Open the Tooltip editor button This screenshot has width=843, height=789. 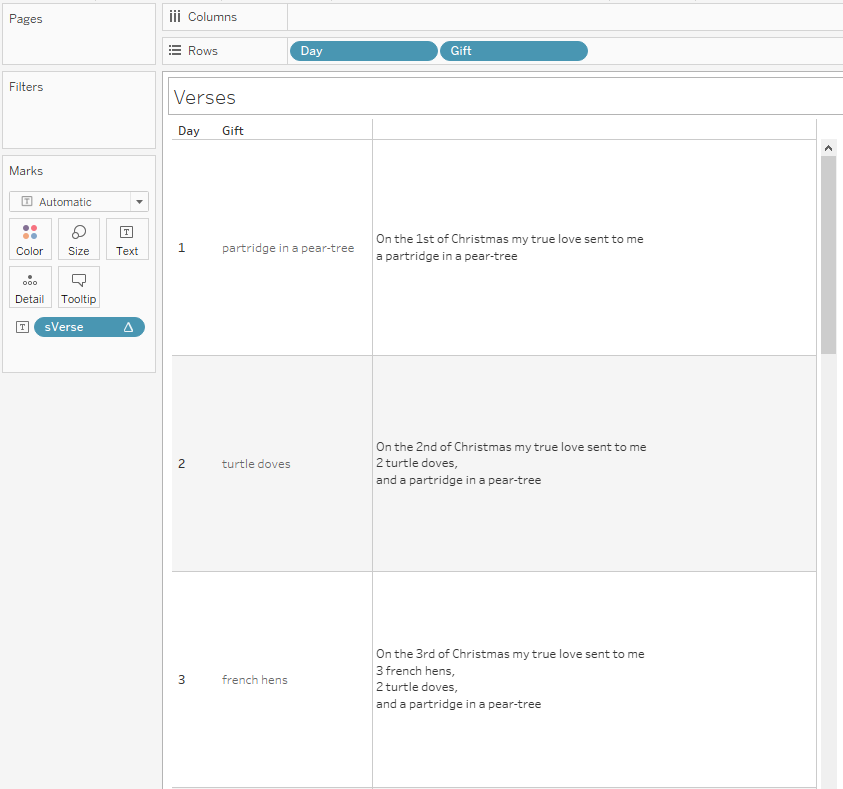pos(79,287)
